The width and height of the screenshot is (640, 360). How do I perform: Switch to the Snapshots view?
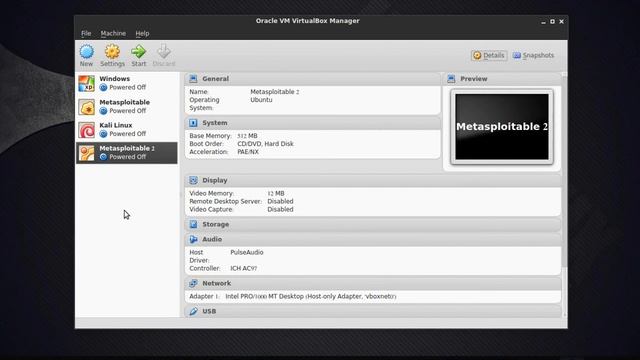[533, 56]
